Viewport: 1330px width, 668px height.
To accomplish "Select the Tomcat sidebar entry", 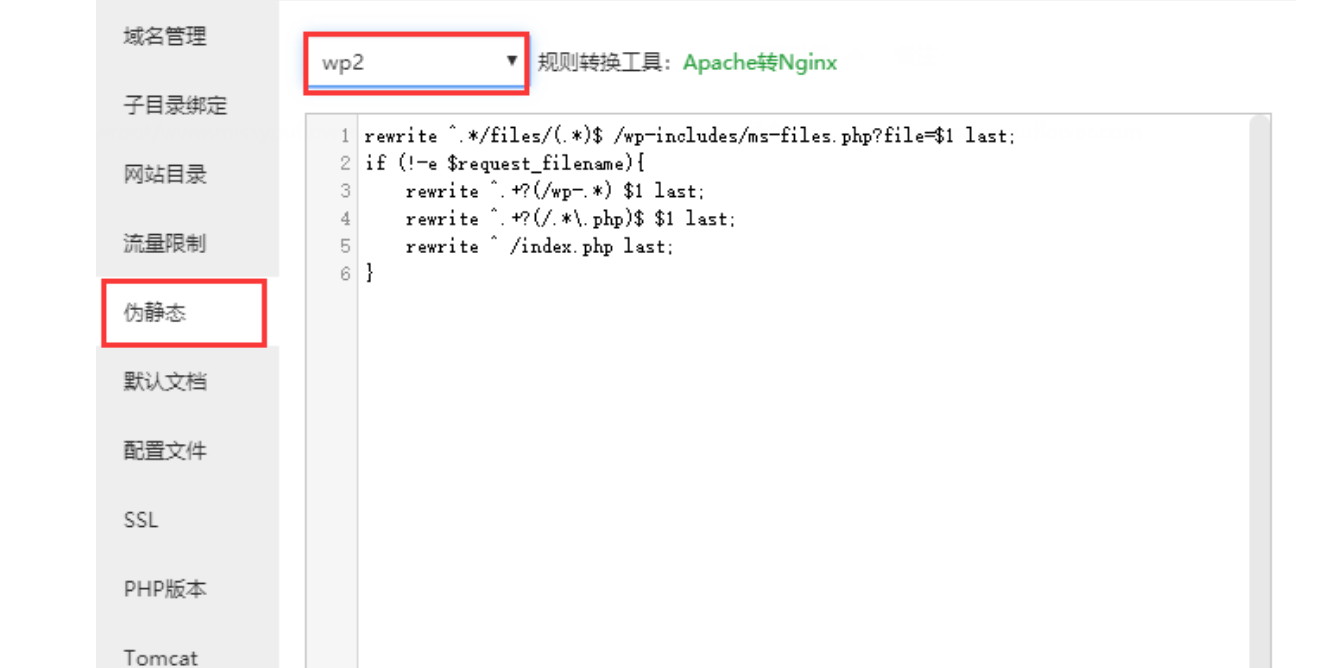I will 160,655.
